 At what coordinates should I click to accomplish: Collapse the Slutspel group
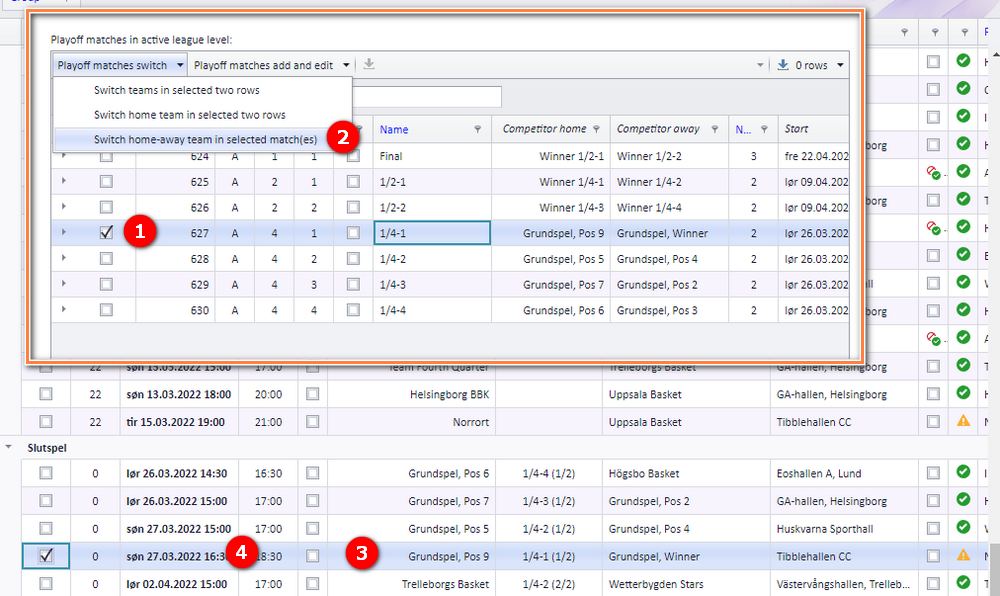click(x=8, y=447)
